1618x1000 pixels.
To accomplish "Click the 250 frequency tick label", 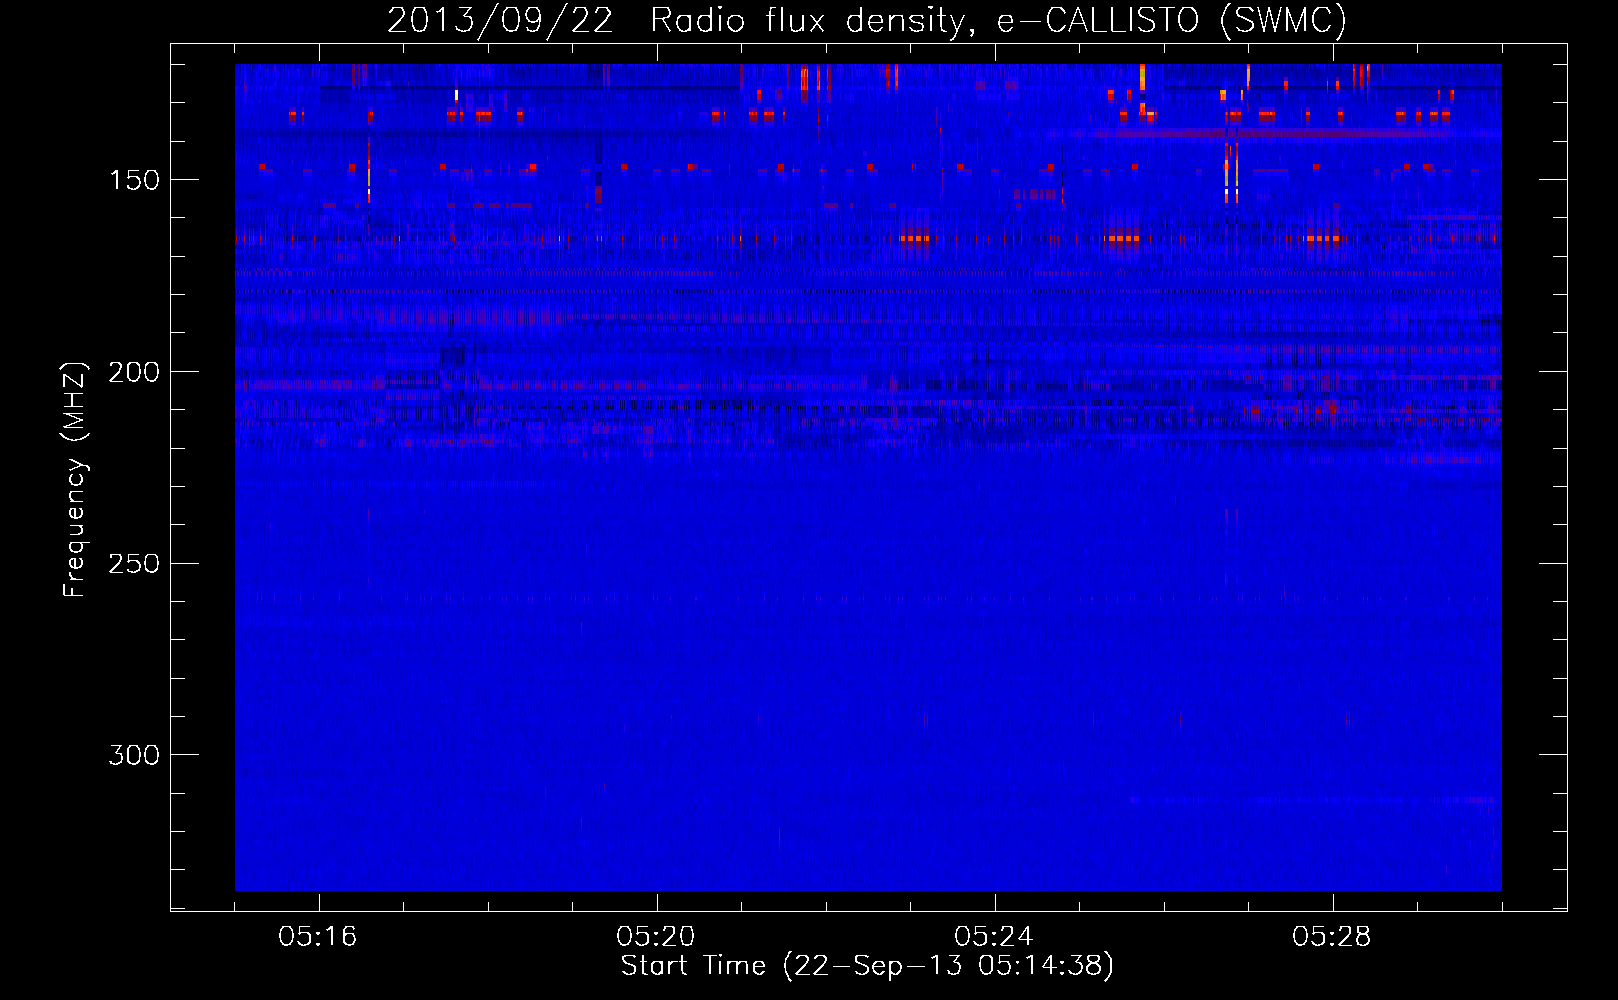I will tap(134, 564).
